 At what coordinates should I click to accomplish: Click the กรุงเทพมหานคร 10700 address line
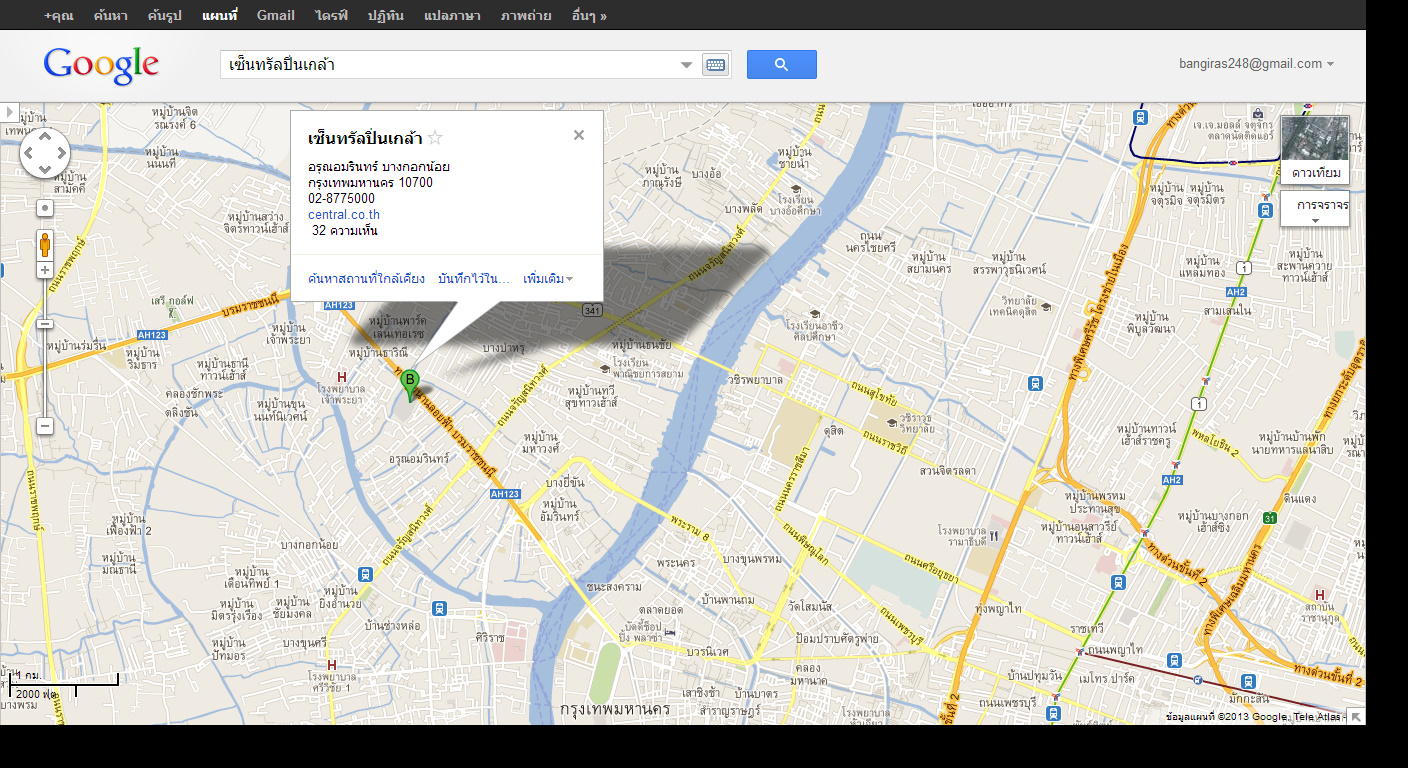(370, 183)
